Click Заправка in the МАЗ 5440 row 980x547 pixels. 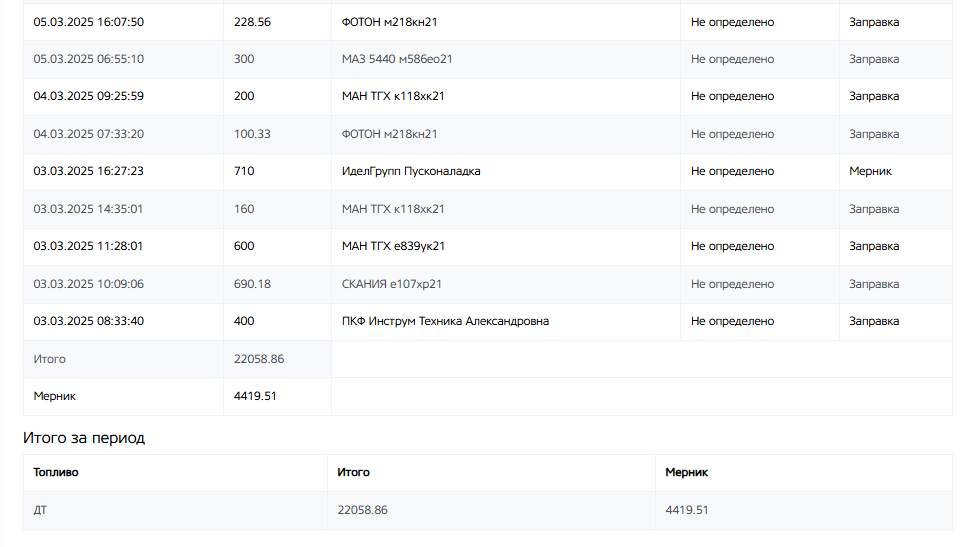pyautogui.click(x=874, y=59)
